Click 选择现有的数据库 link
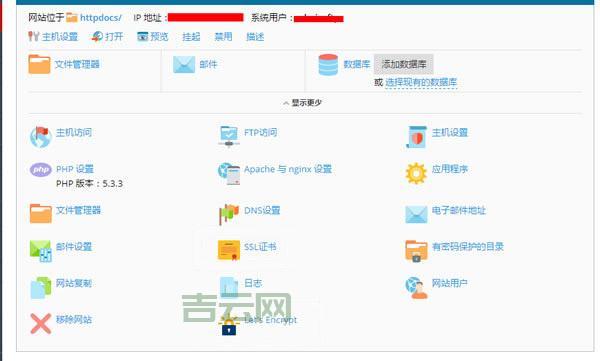Viewport: 600px width, 361px height. click(421, 82)
